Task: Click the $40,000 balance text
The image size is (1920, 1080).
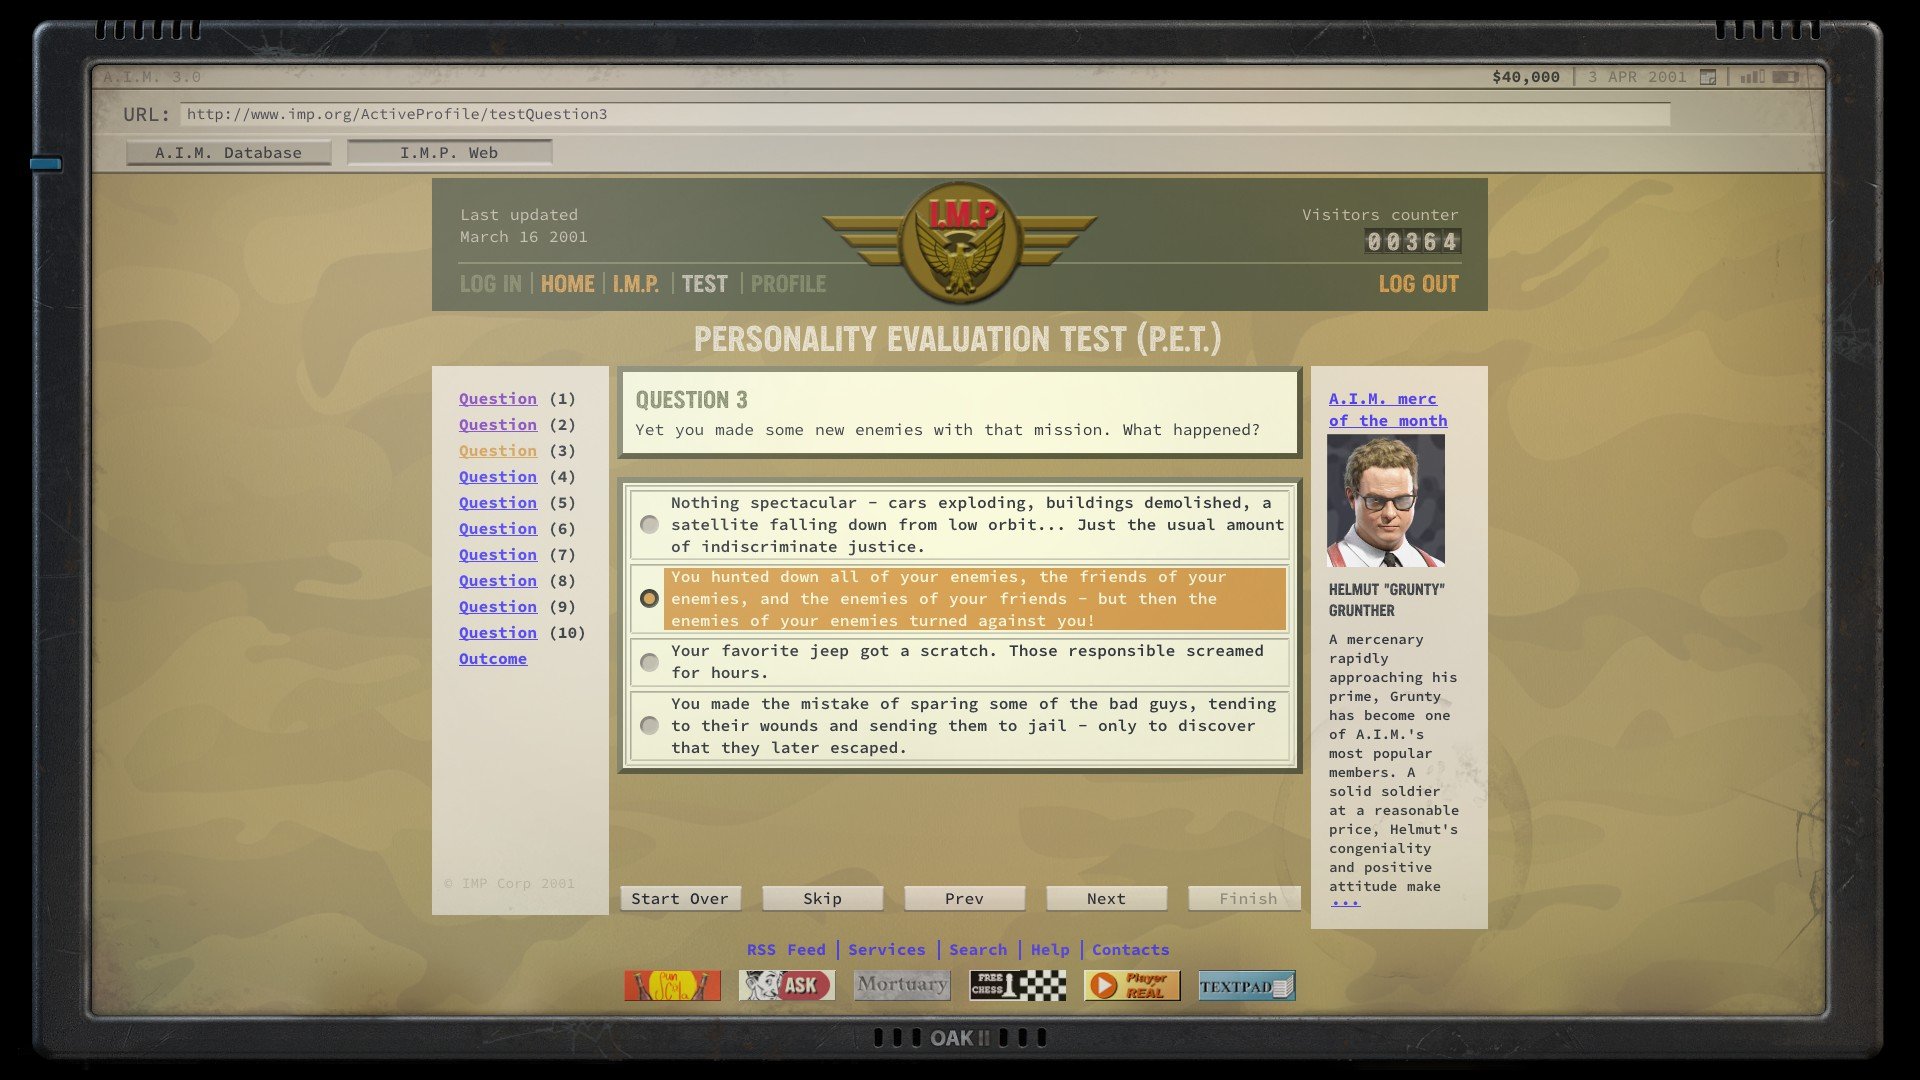Action: 1525,77
